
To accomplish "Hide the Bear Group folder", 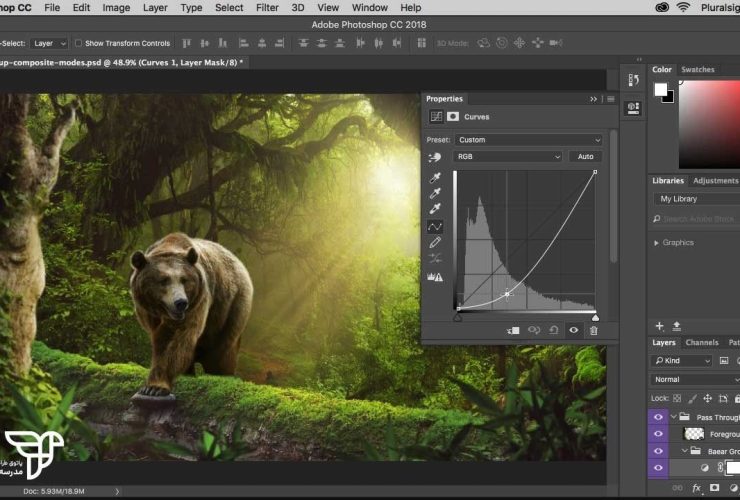I will click(x=658, y=451).
